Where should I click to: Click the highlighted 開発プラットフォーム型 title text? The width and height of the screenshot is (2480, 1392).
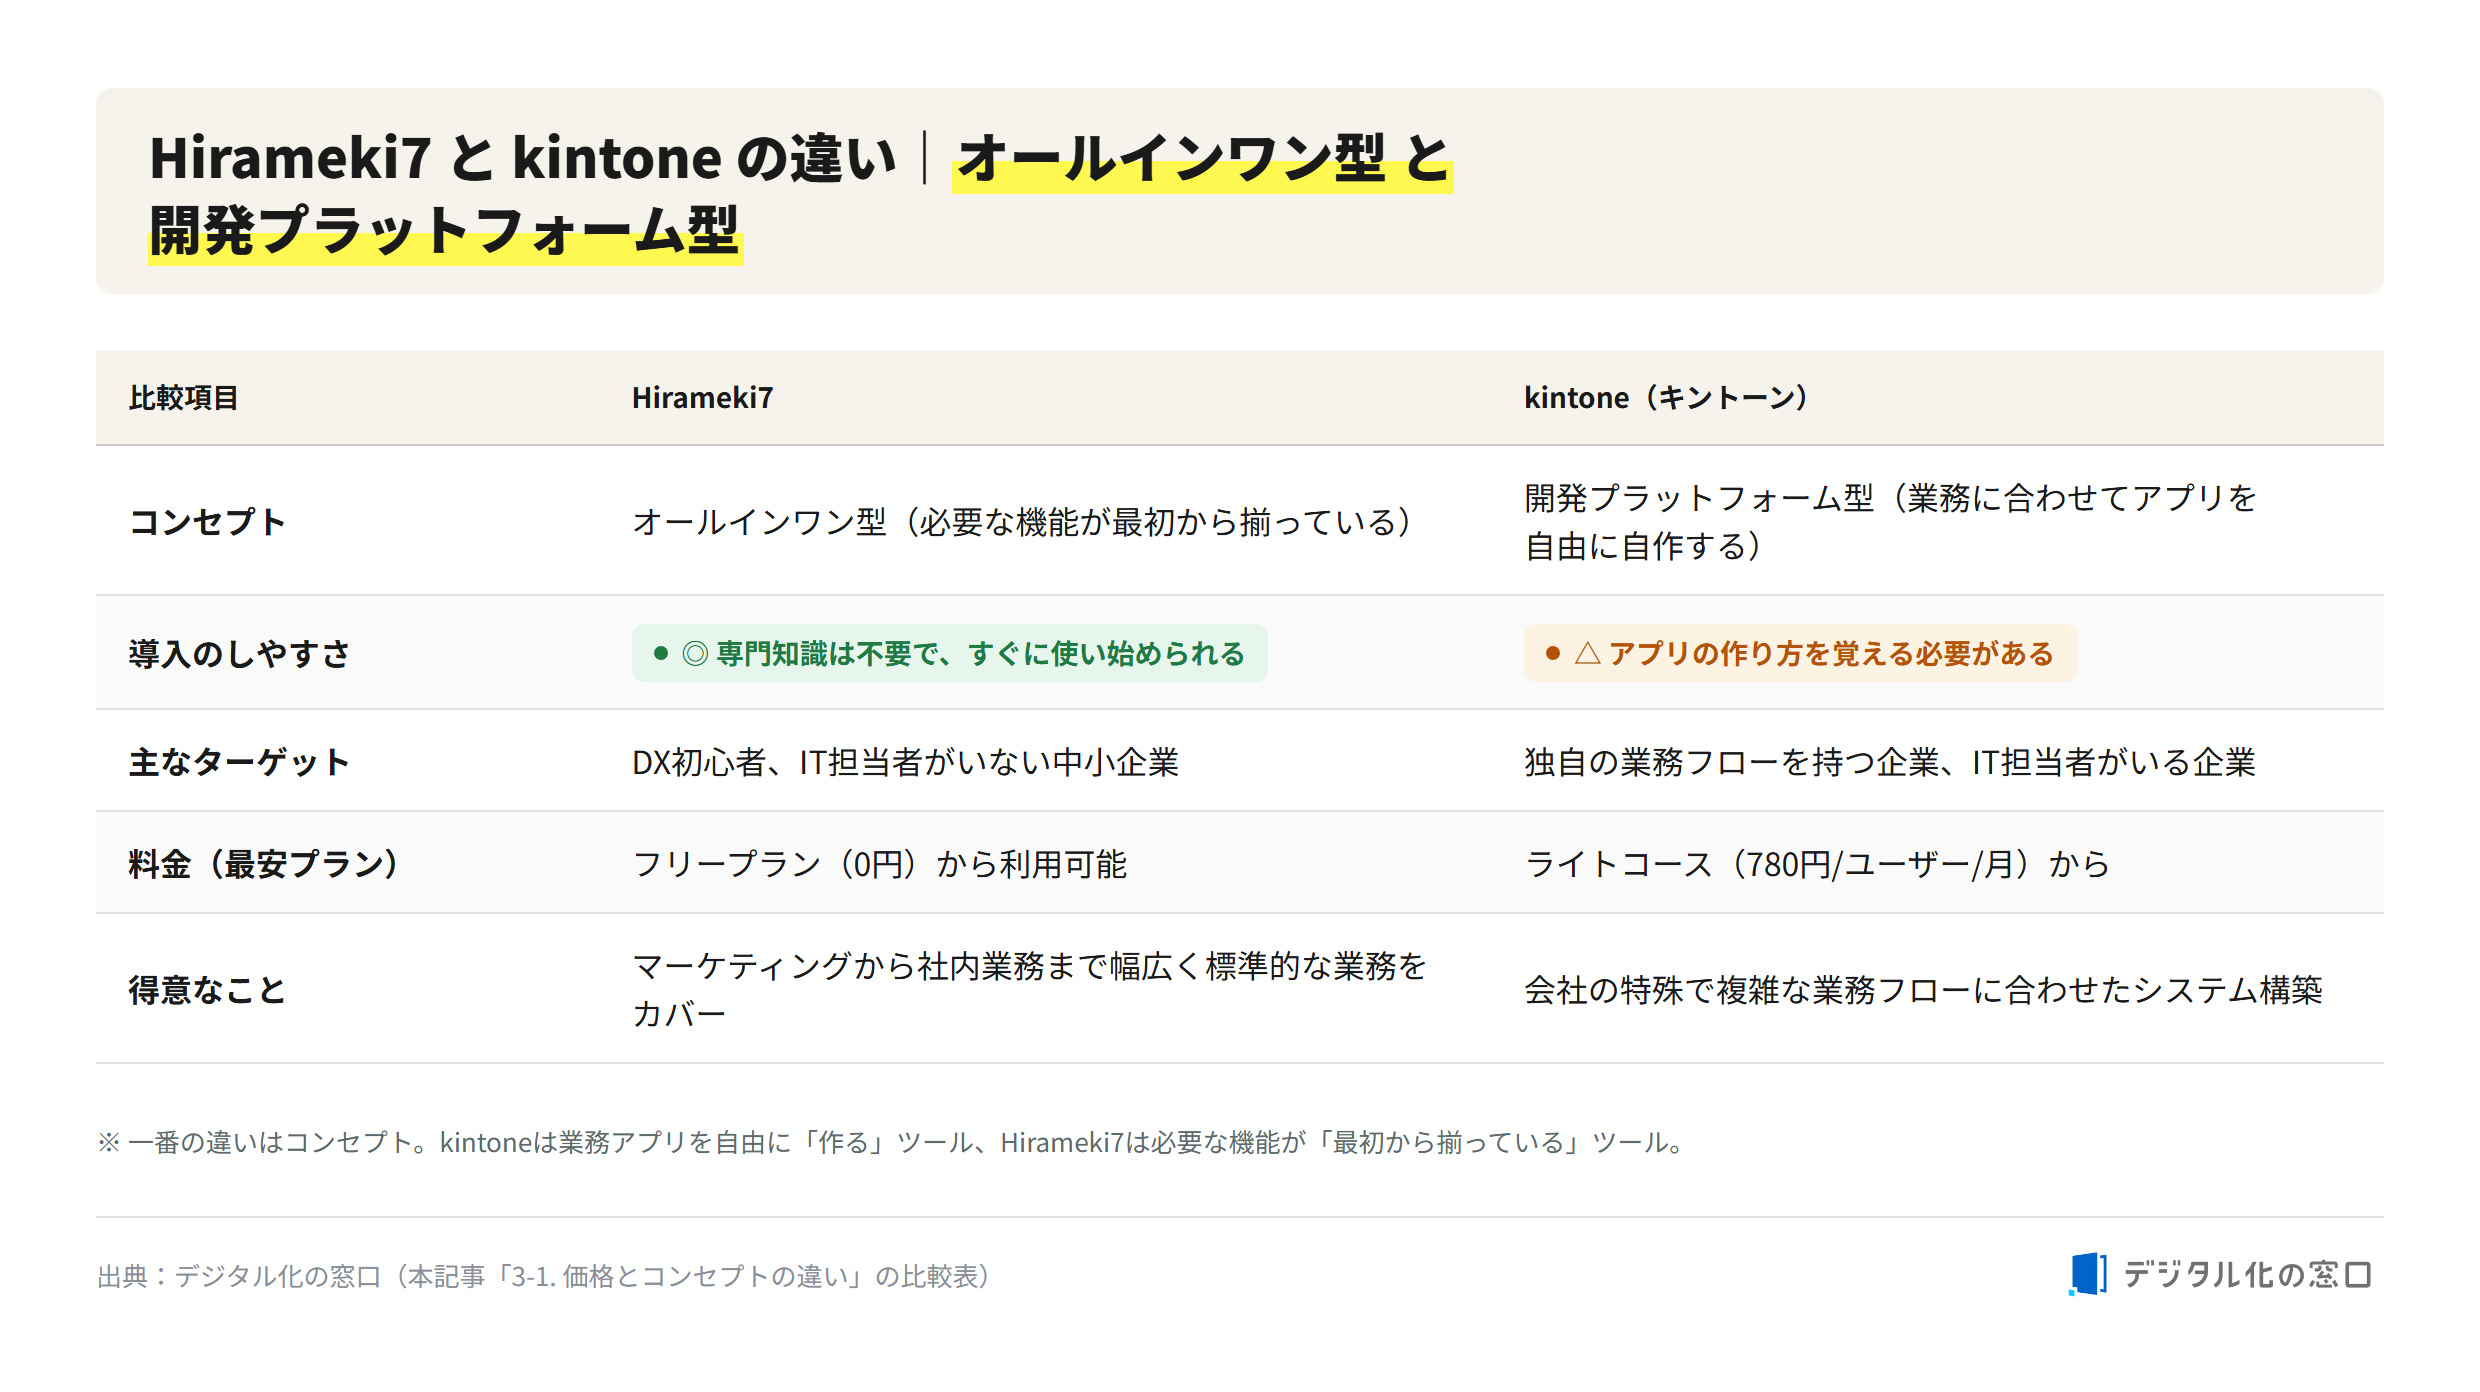point(445,231)
